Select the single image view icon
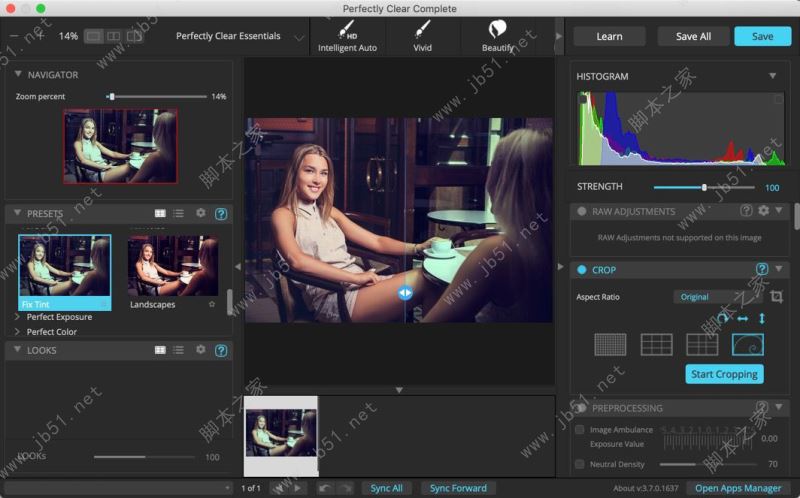Viewport: 800px width, 498px height. click(93, 36)
